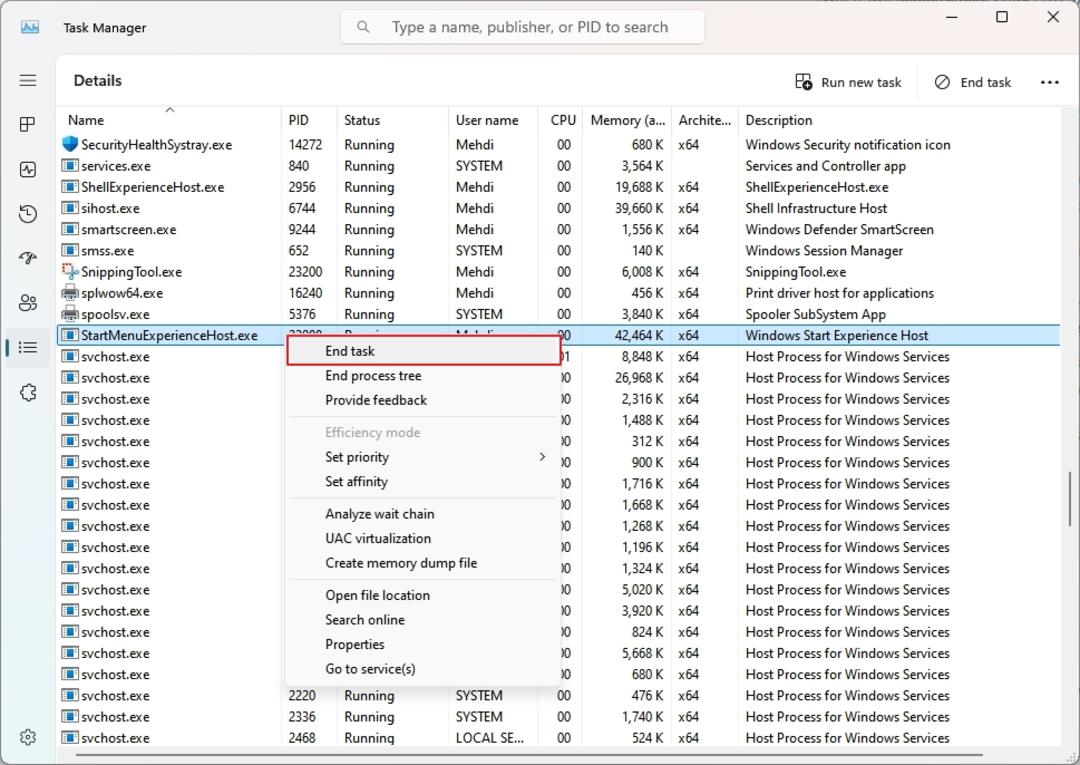Click PID 14272 cell
Viewport: 1080px width, 765px height.
(x=305, y=145)
